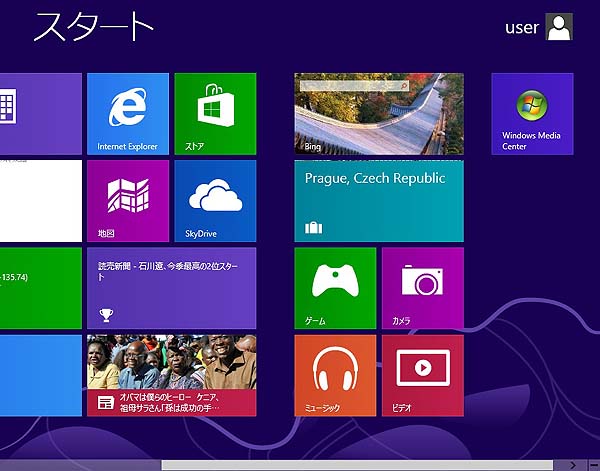Launch the ゲーム (Games) controller tile
Image resolution: width=600 pixels, height=471 pixels.
[335, 288]
